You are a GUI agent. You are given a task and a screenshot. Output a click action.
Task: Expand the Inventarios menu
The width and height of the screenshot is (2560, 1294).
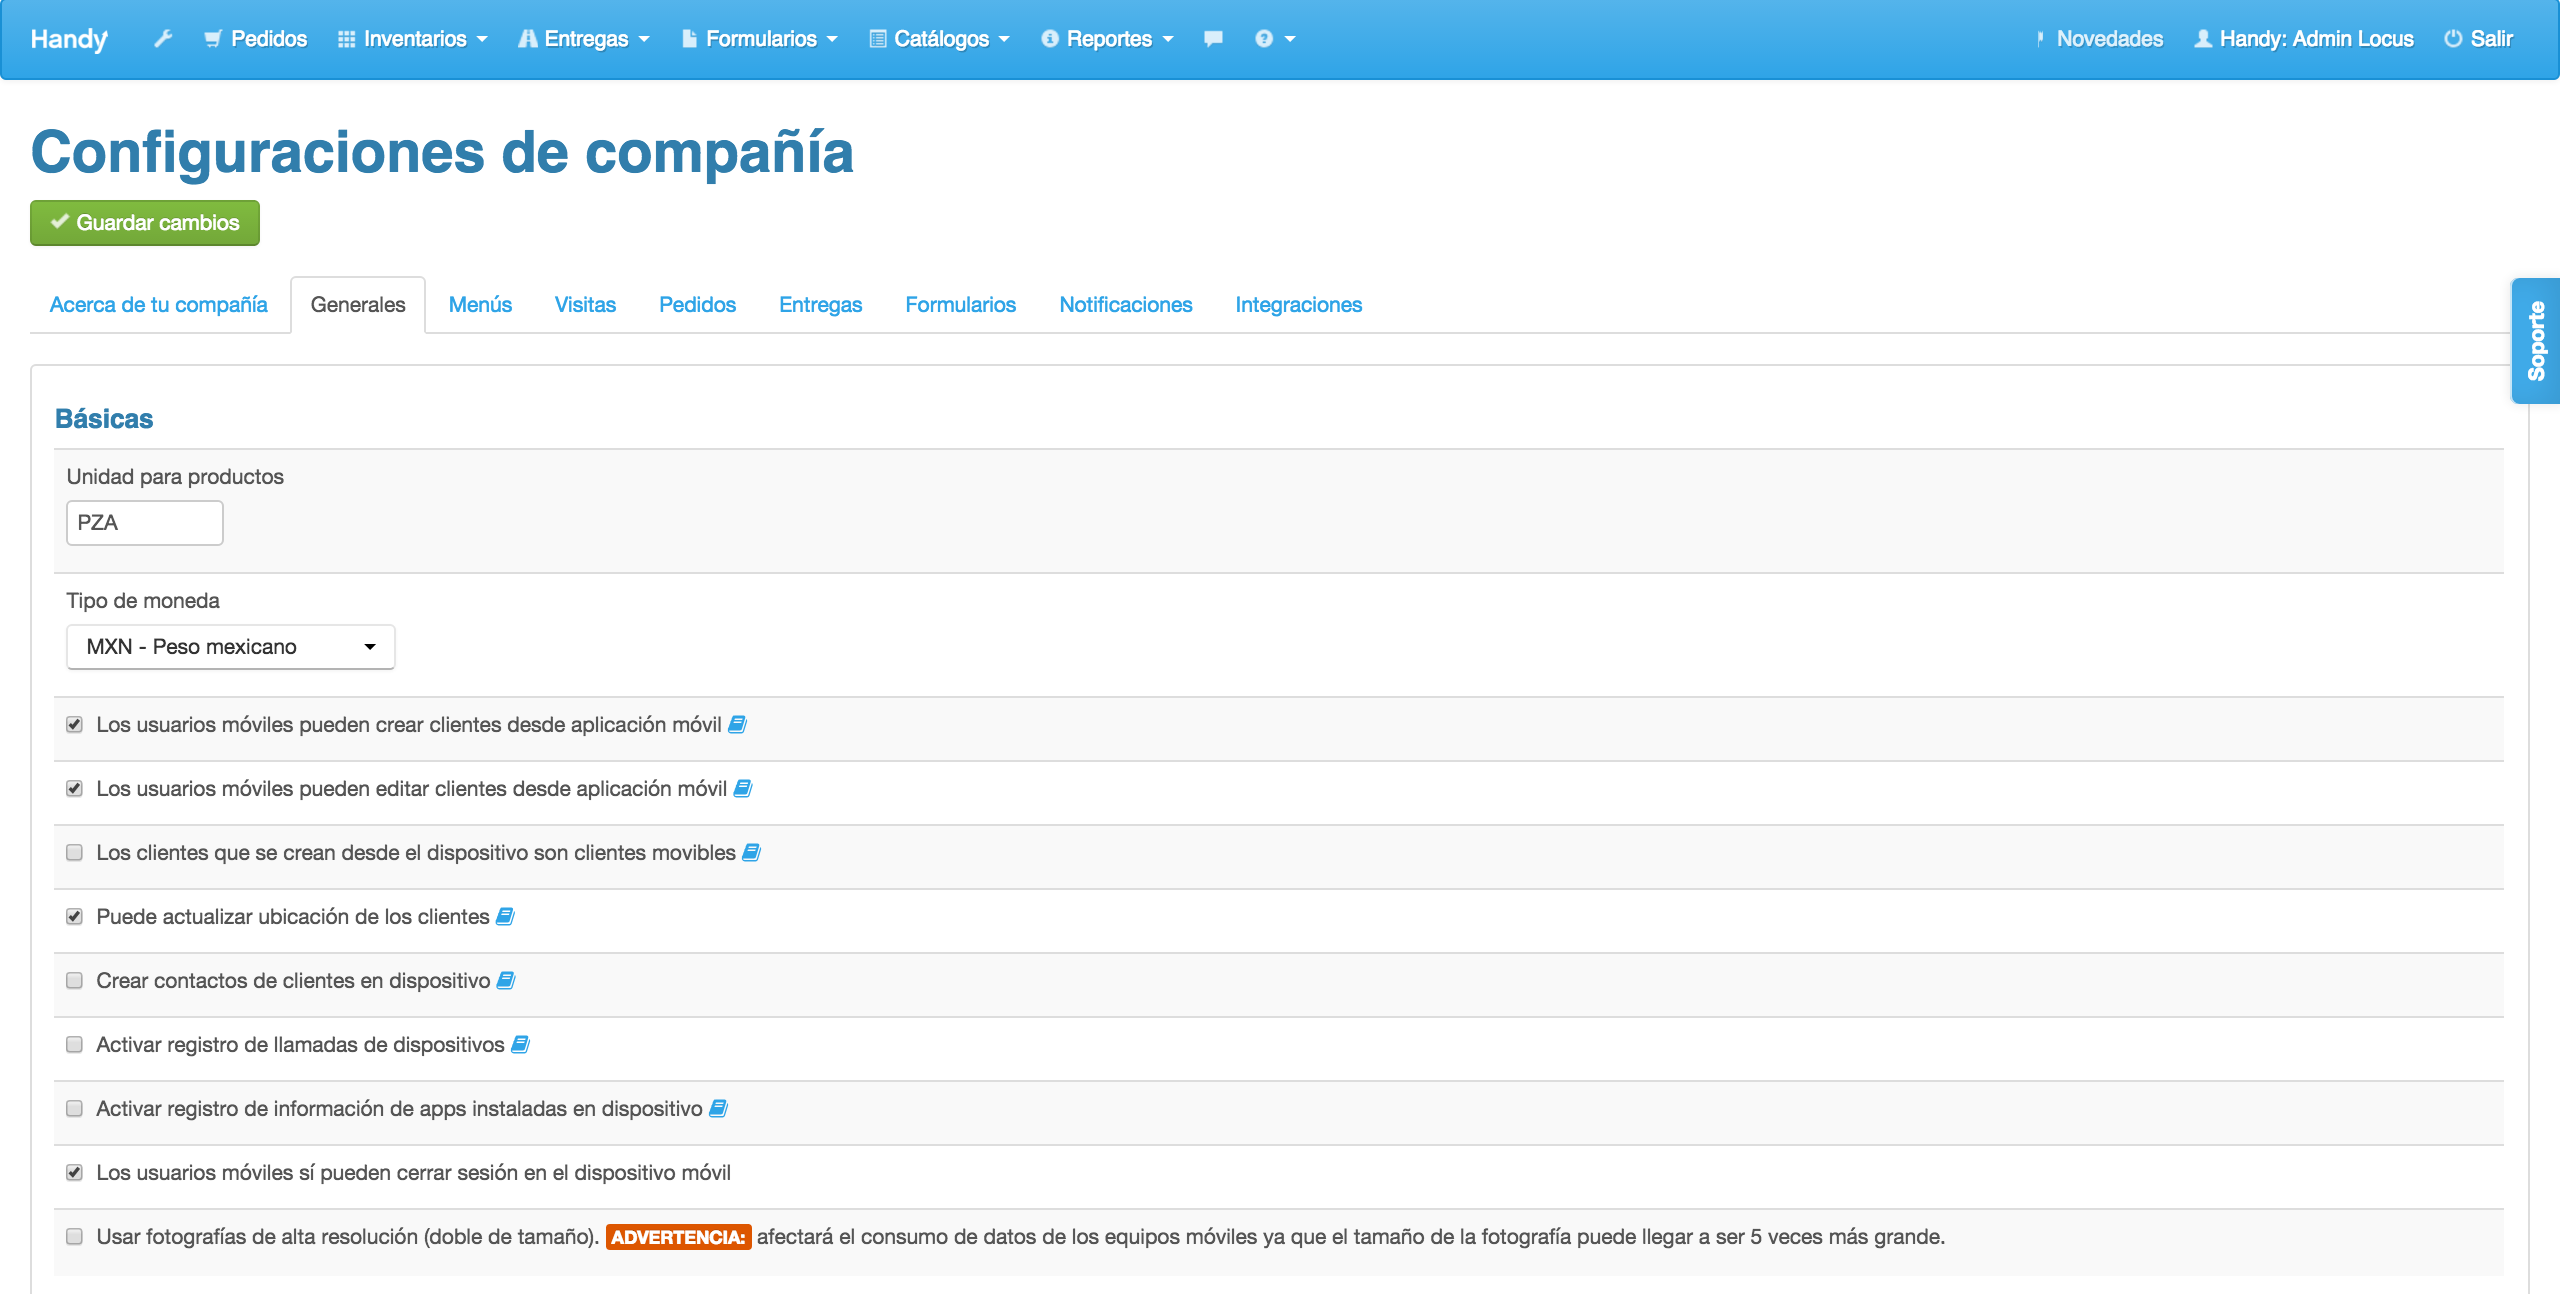[x=413, y=39]
